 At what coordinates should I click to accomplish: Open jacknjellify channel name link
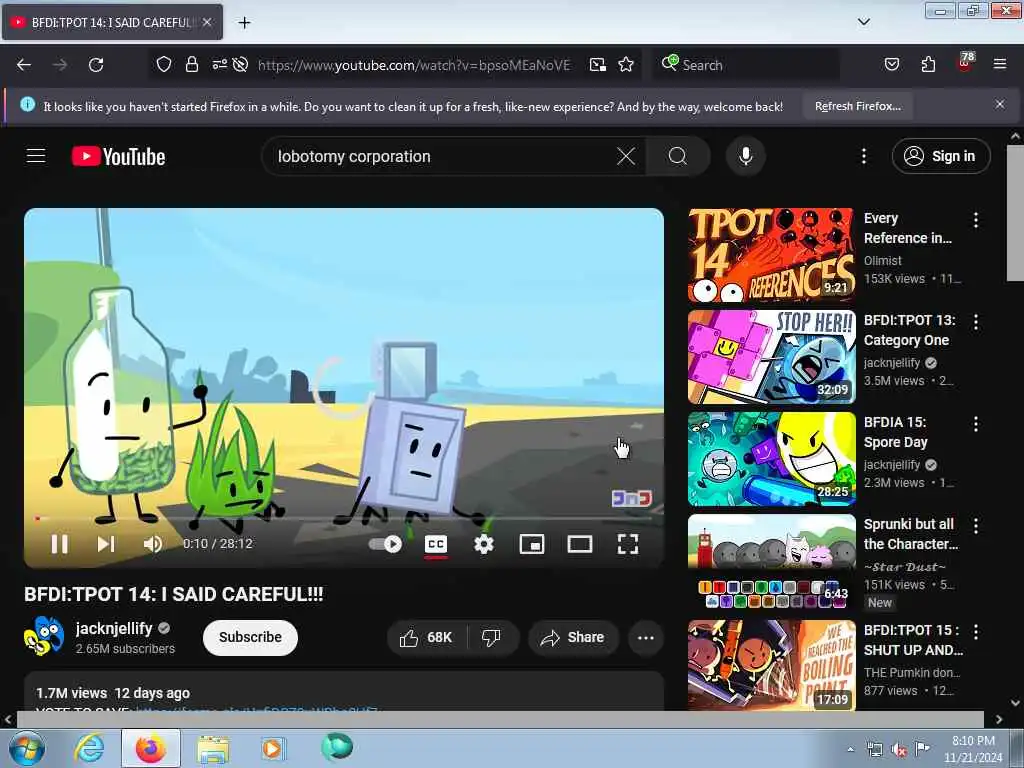(x=114, y=628)
